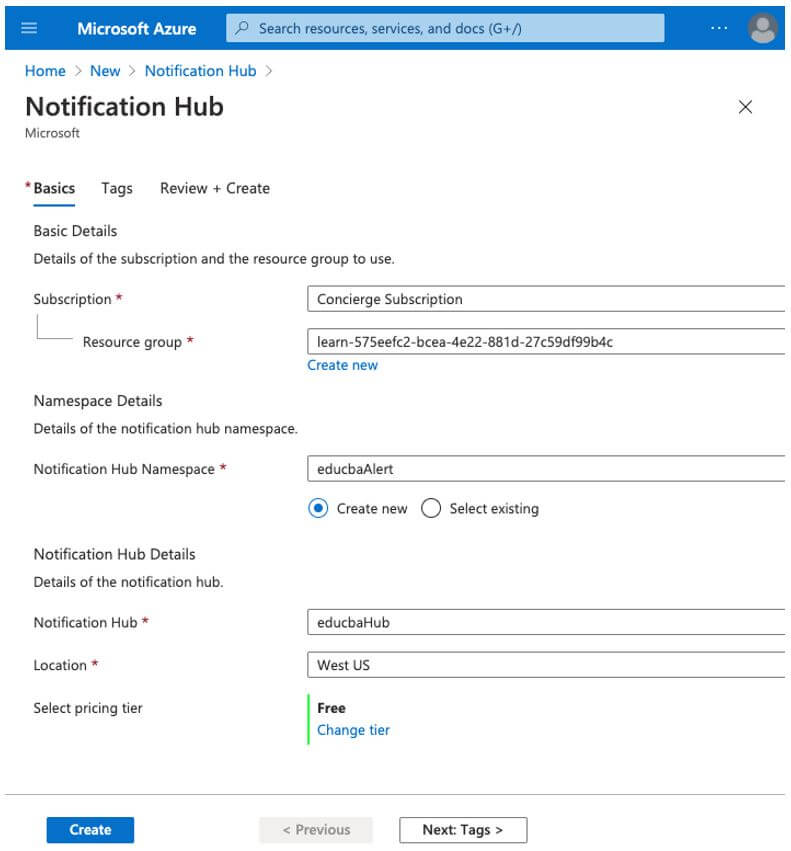Screen dimensions: 791x851
Task: Expand the Subscription dropdown
Action: (547, 299)
